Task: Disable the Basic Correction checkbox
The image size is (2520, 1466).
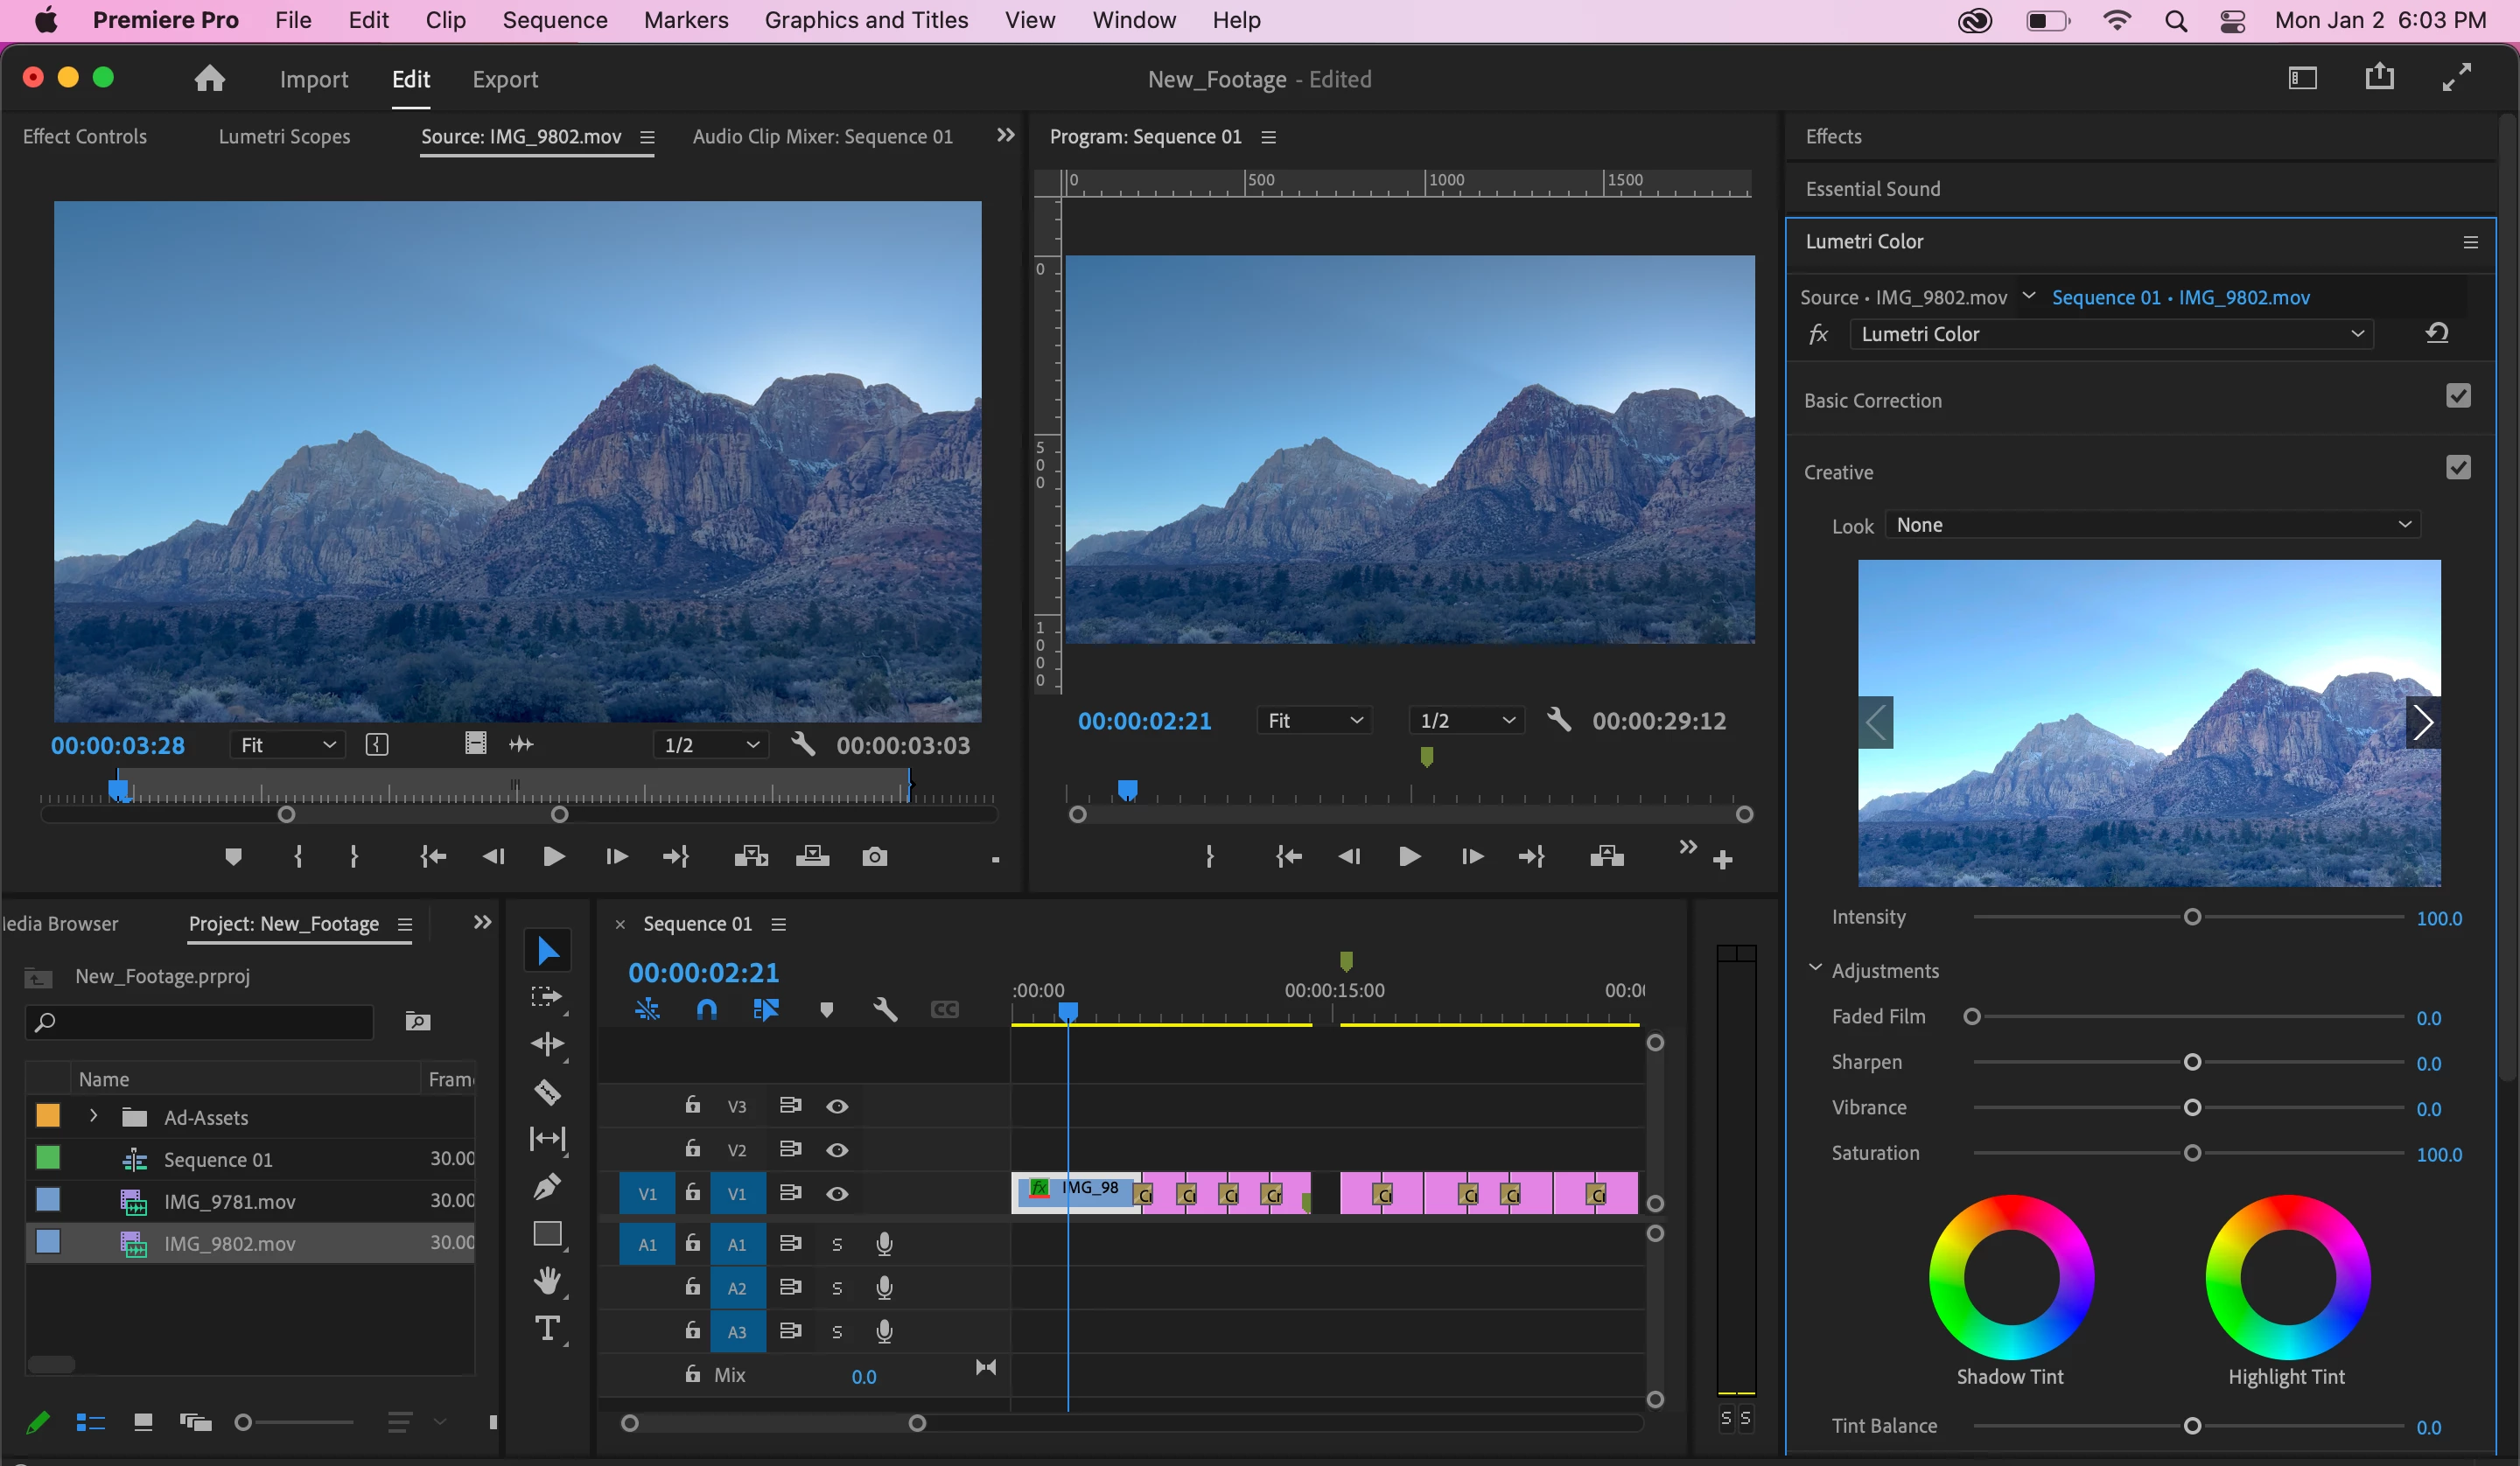Action: pyautogui.click(x=2458, y=396)
